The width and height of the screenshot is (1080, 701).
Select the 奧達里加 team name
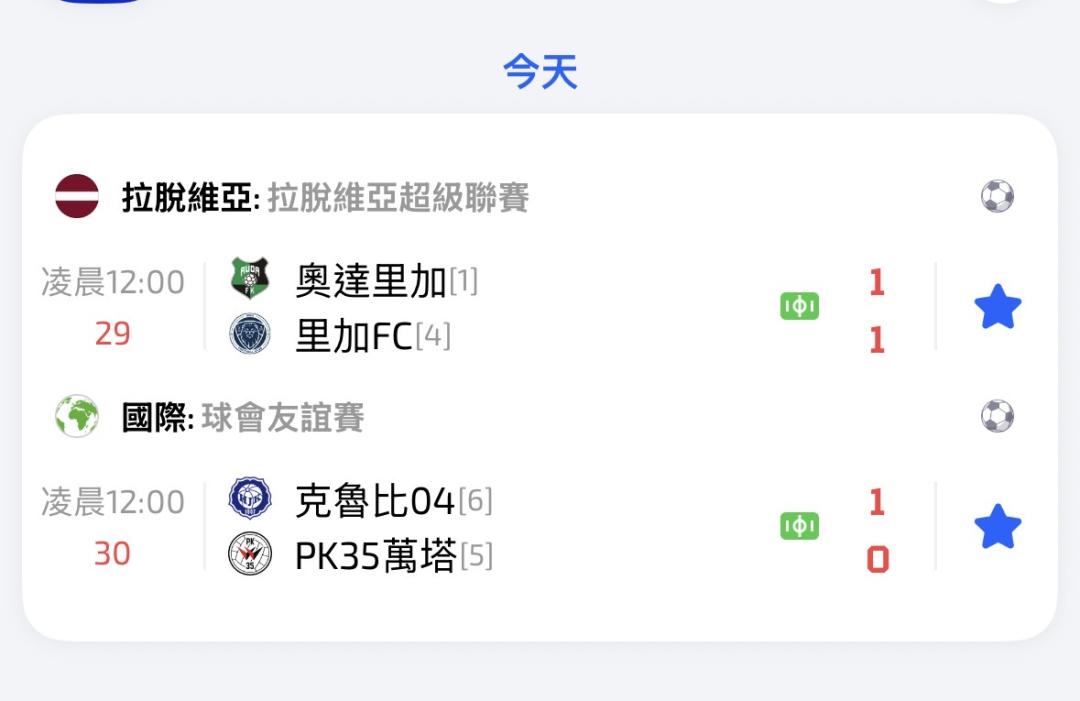[x=370, y=282]
